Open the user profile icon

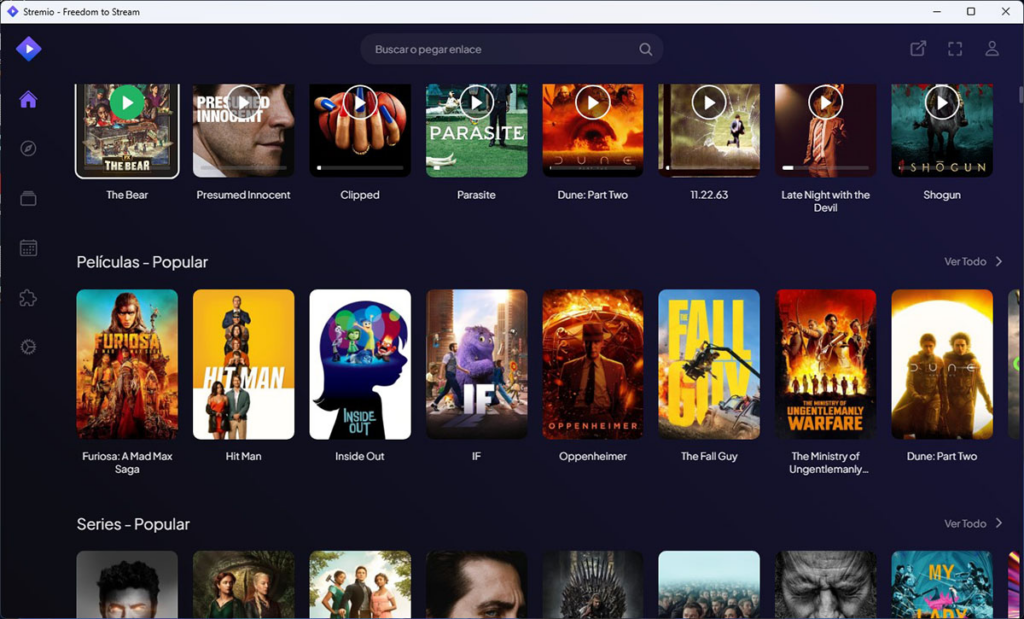click(x=992, y=48)
